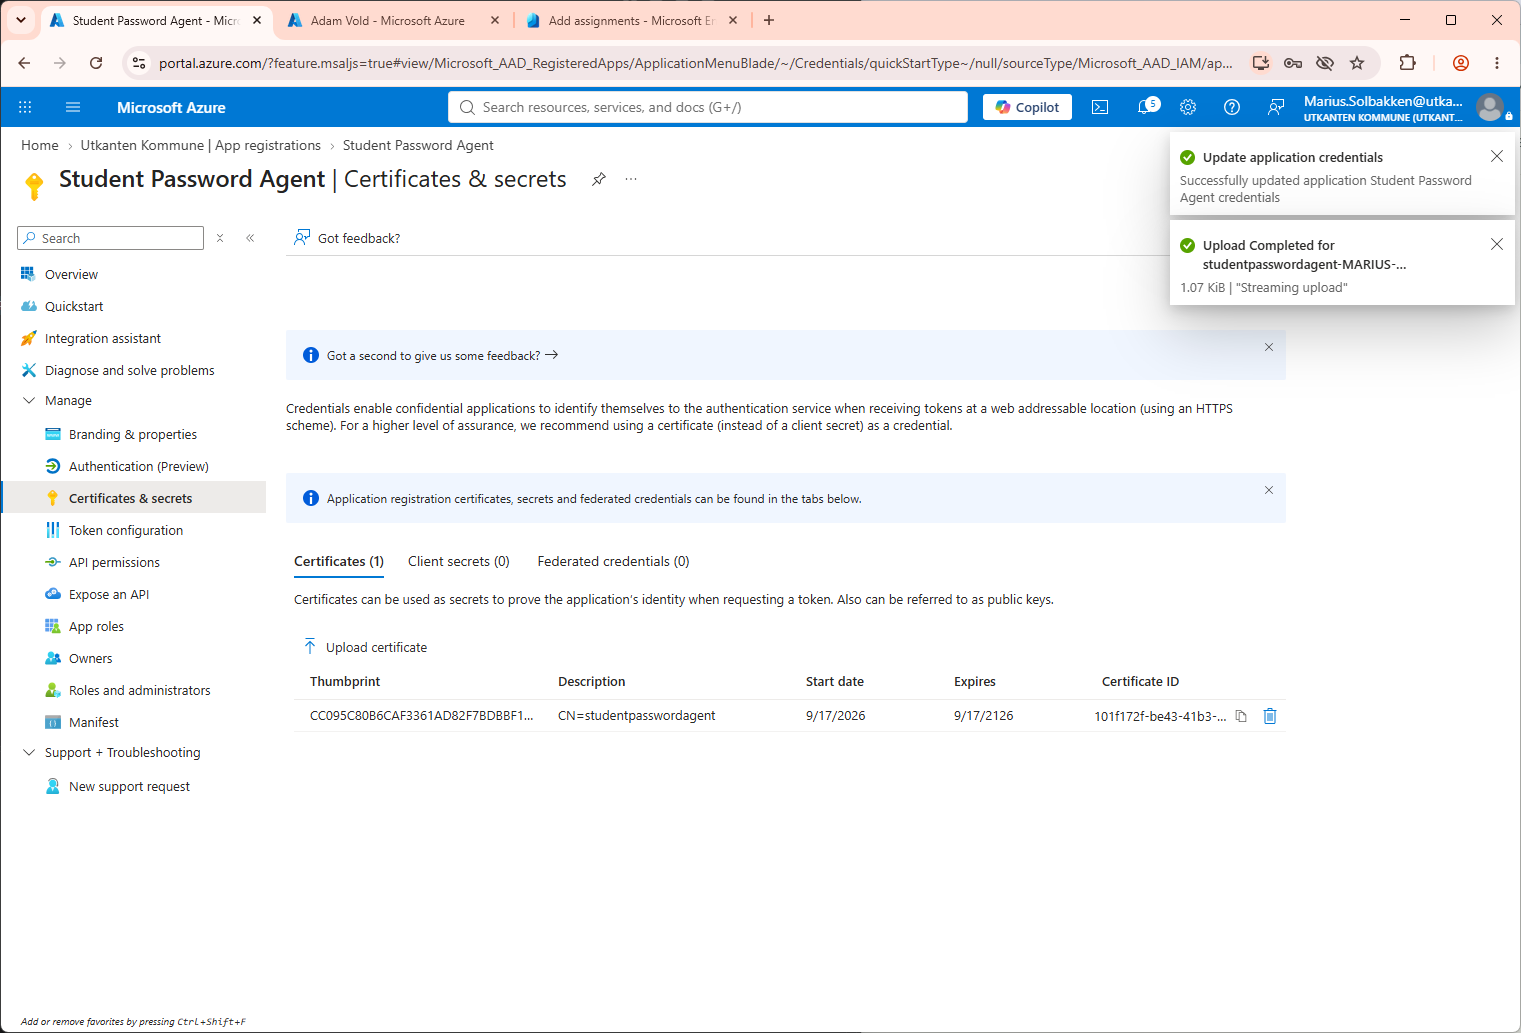Open Branding & properties
This screenshot has height=1033, width=1521.
pos(134,434)
